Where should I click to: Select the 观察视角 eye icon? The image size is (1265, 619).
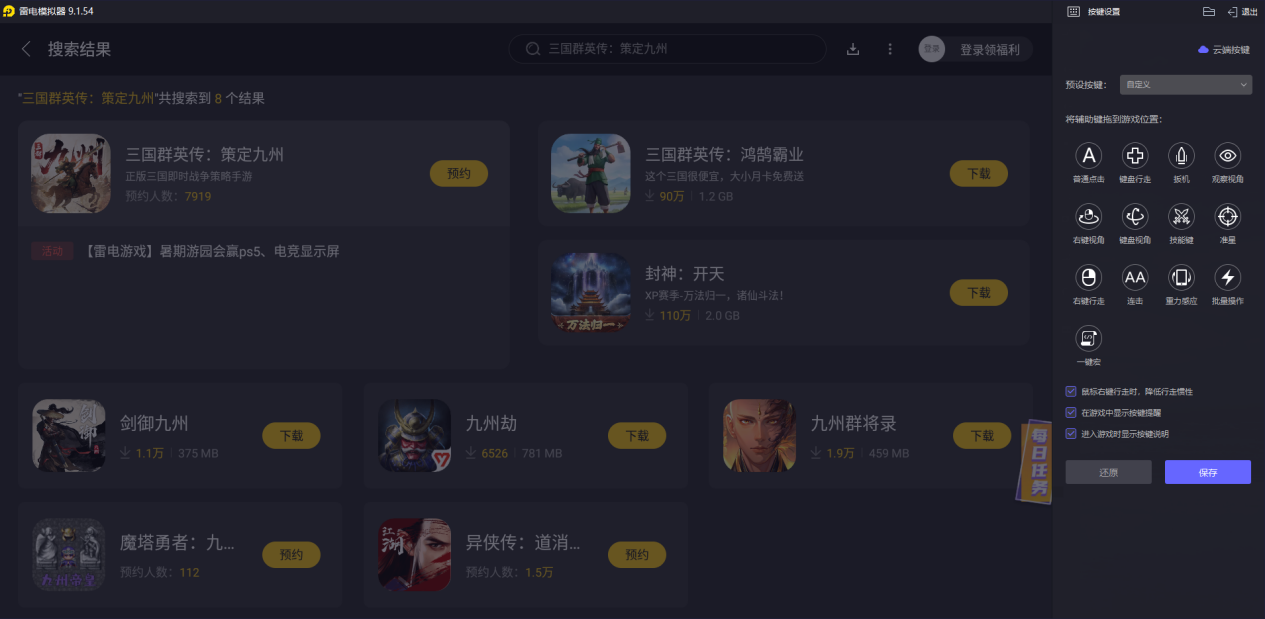tap(1228, 155)
